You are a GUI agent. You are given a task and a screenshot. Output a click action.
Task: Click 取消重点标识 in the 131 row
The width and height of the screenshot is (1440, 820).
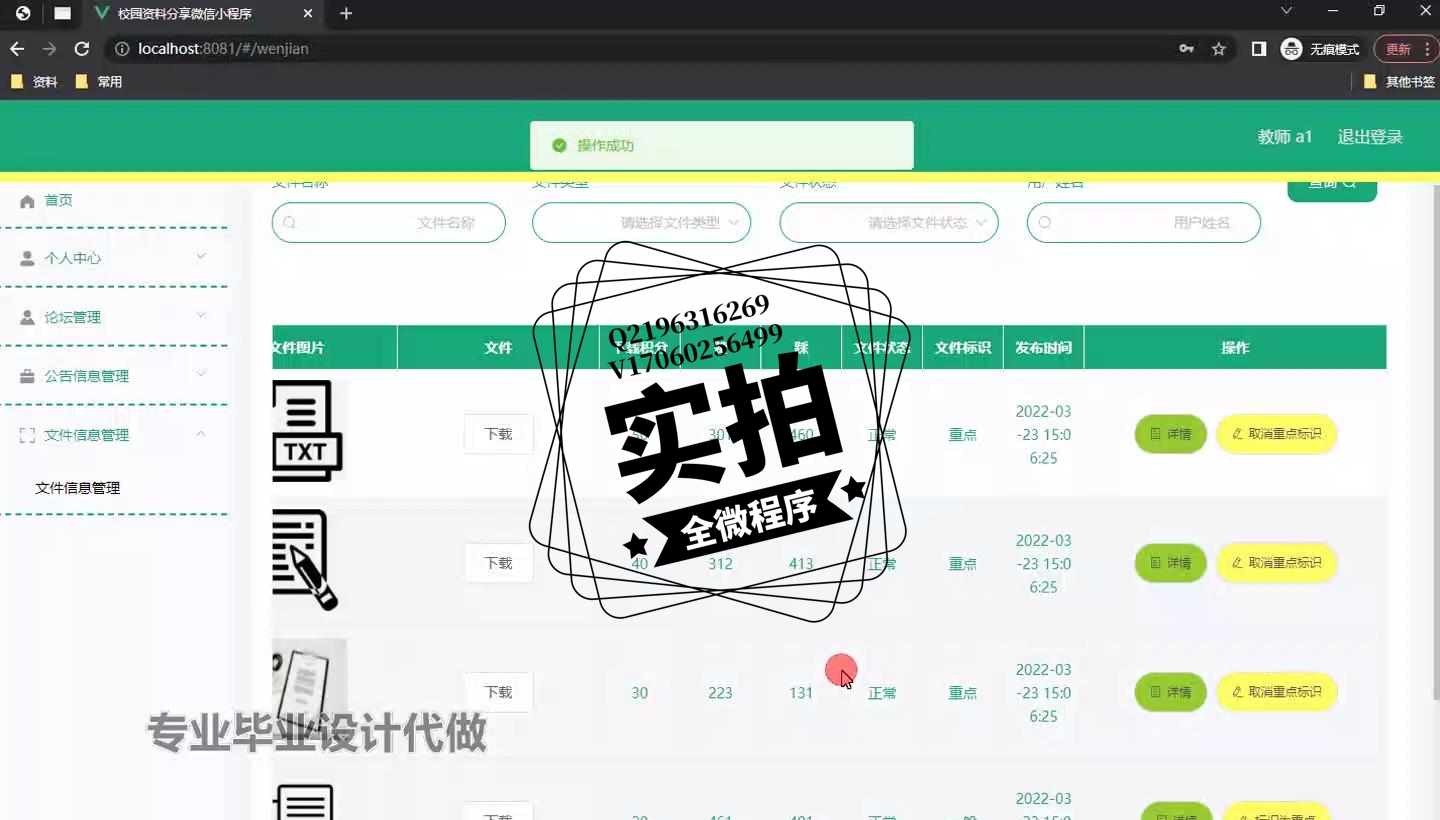point(1277,692)
